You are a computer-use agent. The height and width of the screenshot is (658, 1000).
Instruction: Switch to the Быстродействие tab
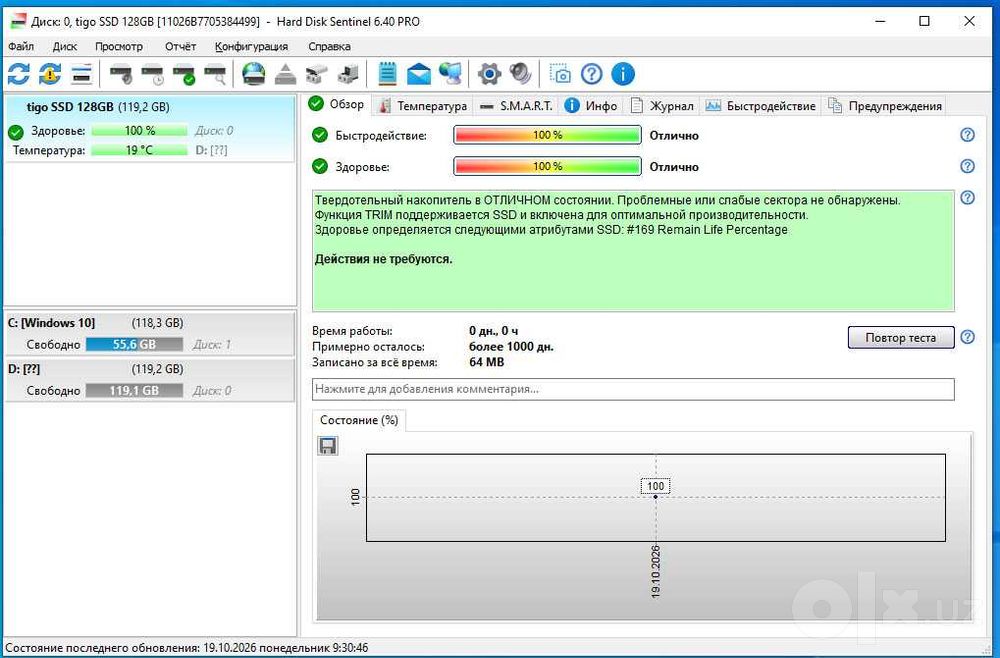click(761, 106)
